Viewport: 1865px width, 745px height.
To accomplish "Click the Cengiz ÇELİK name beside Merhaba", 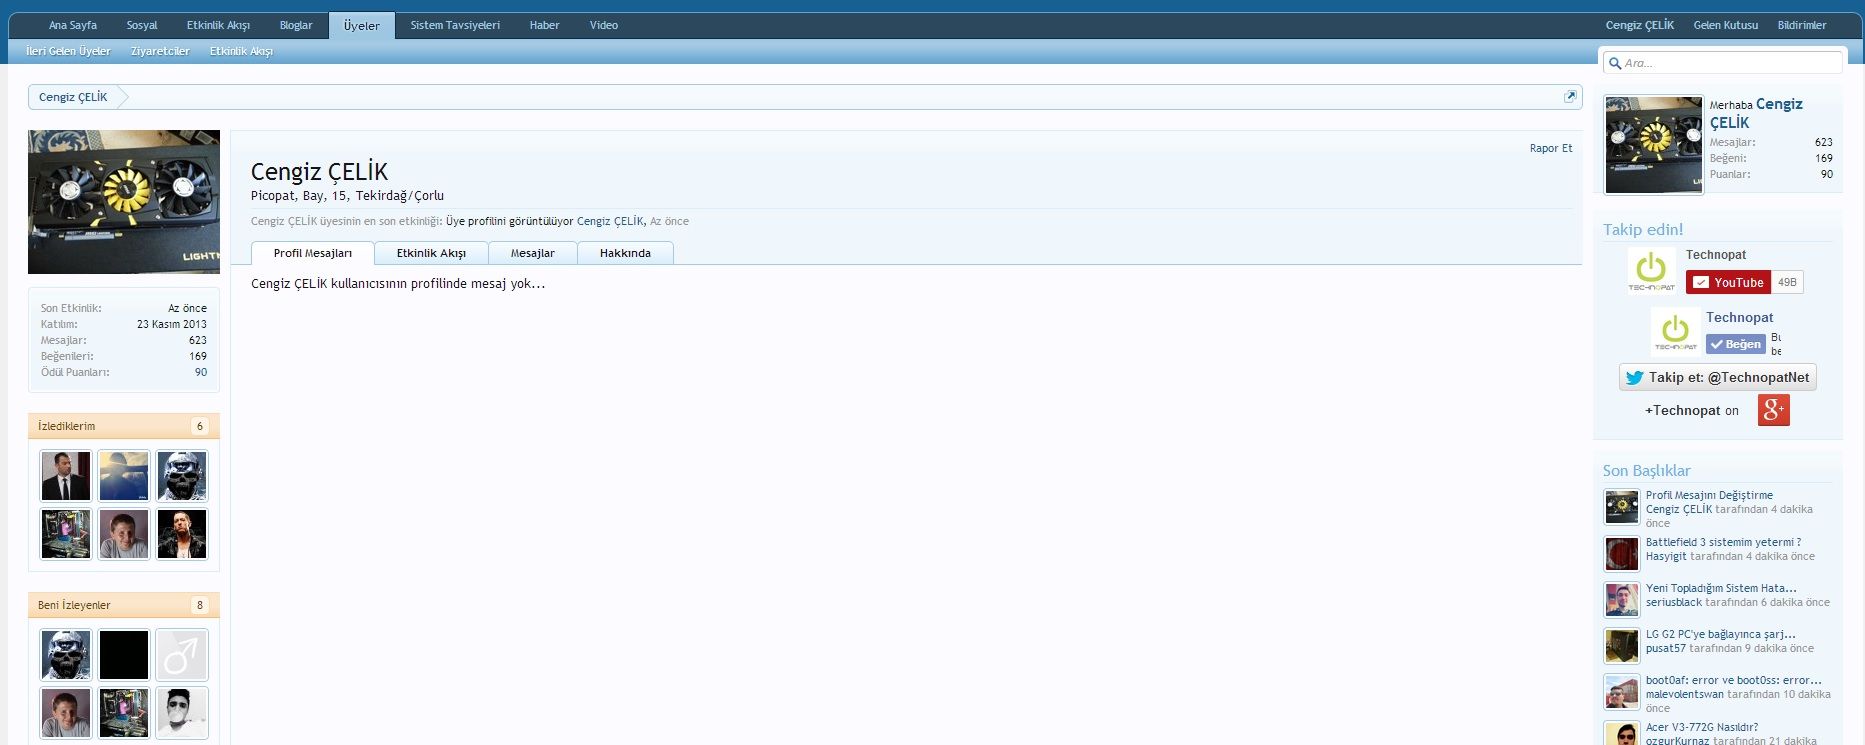I will point(1756,113).
